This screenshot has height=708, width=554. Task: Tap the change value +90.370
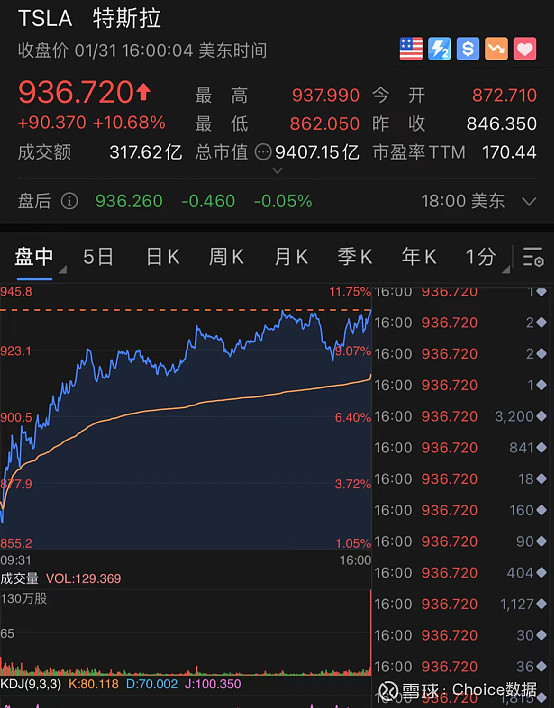52,122
